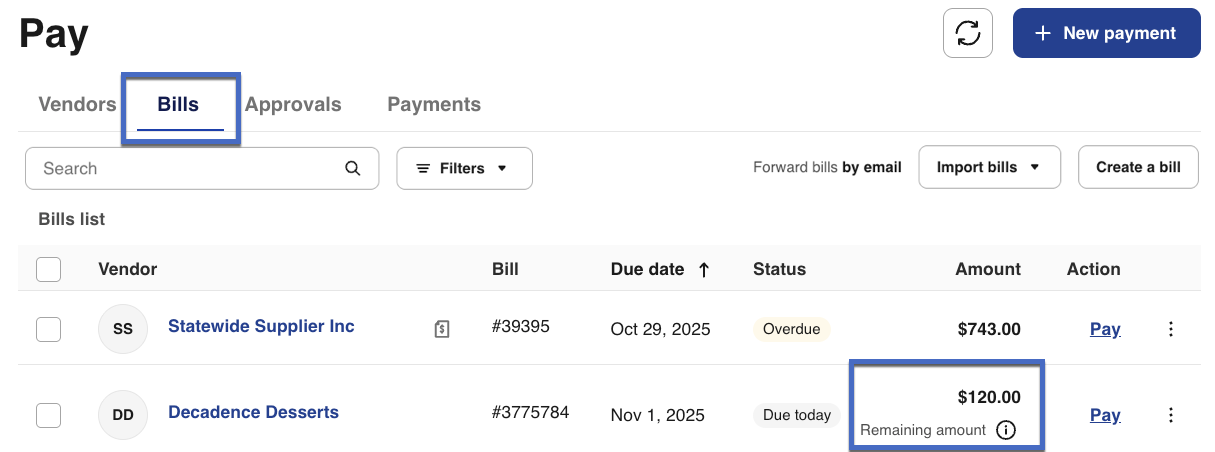
Task: Click the refresh sync icon button
Action: pos(967,33)
